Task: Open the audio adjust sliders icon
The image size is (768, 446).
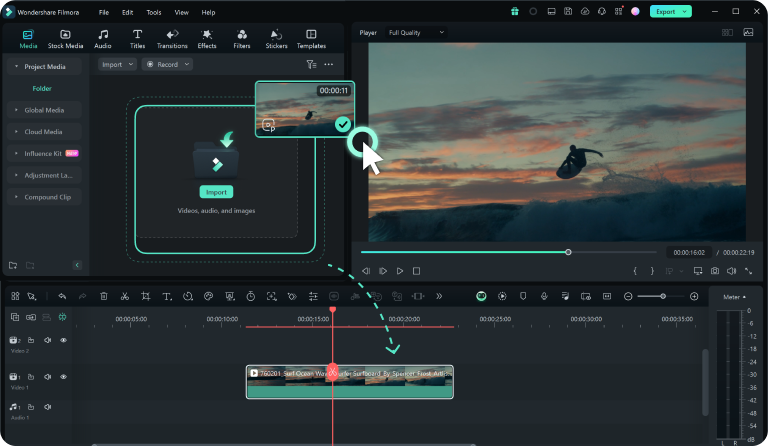Action: (x=313, y=296)
